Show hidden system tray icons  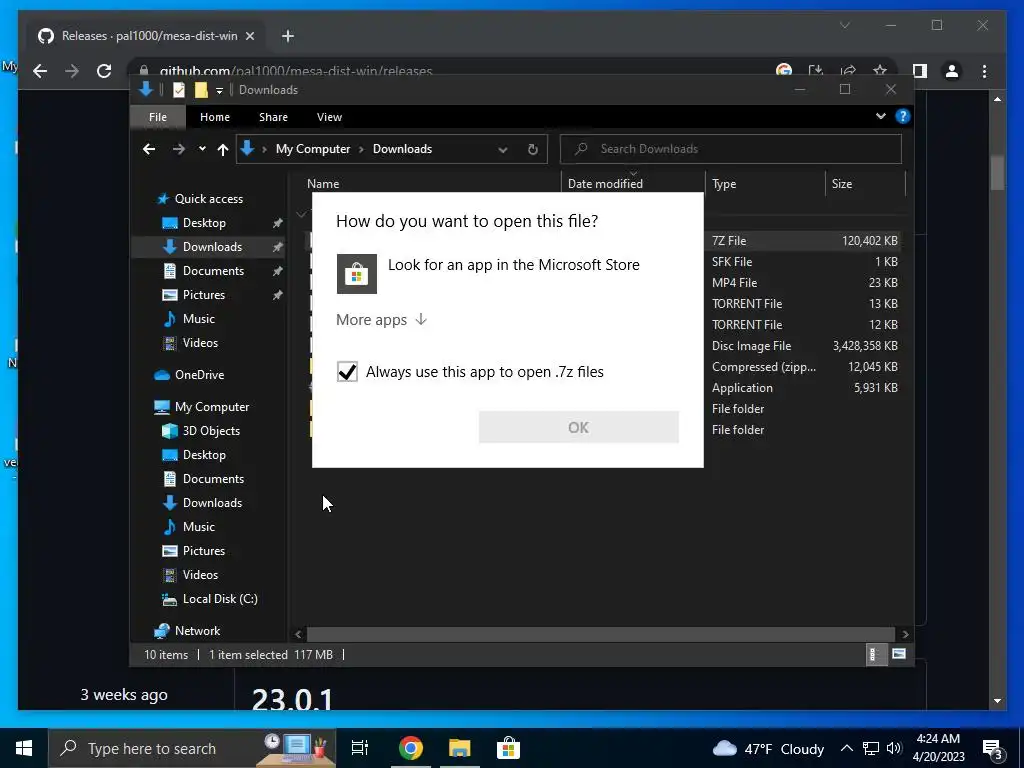tap(846, 748)
